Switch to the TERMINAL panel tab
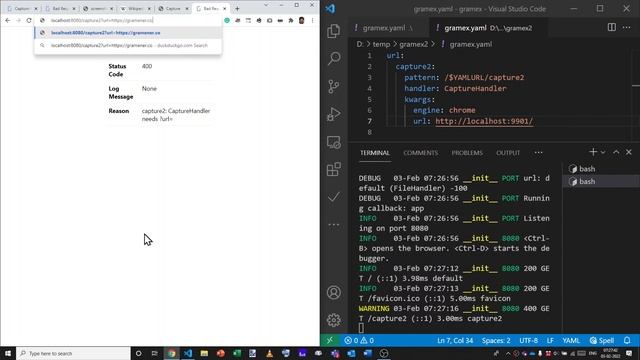The width and height of the screenshot is (640, 360). click(375, 153)
